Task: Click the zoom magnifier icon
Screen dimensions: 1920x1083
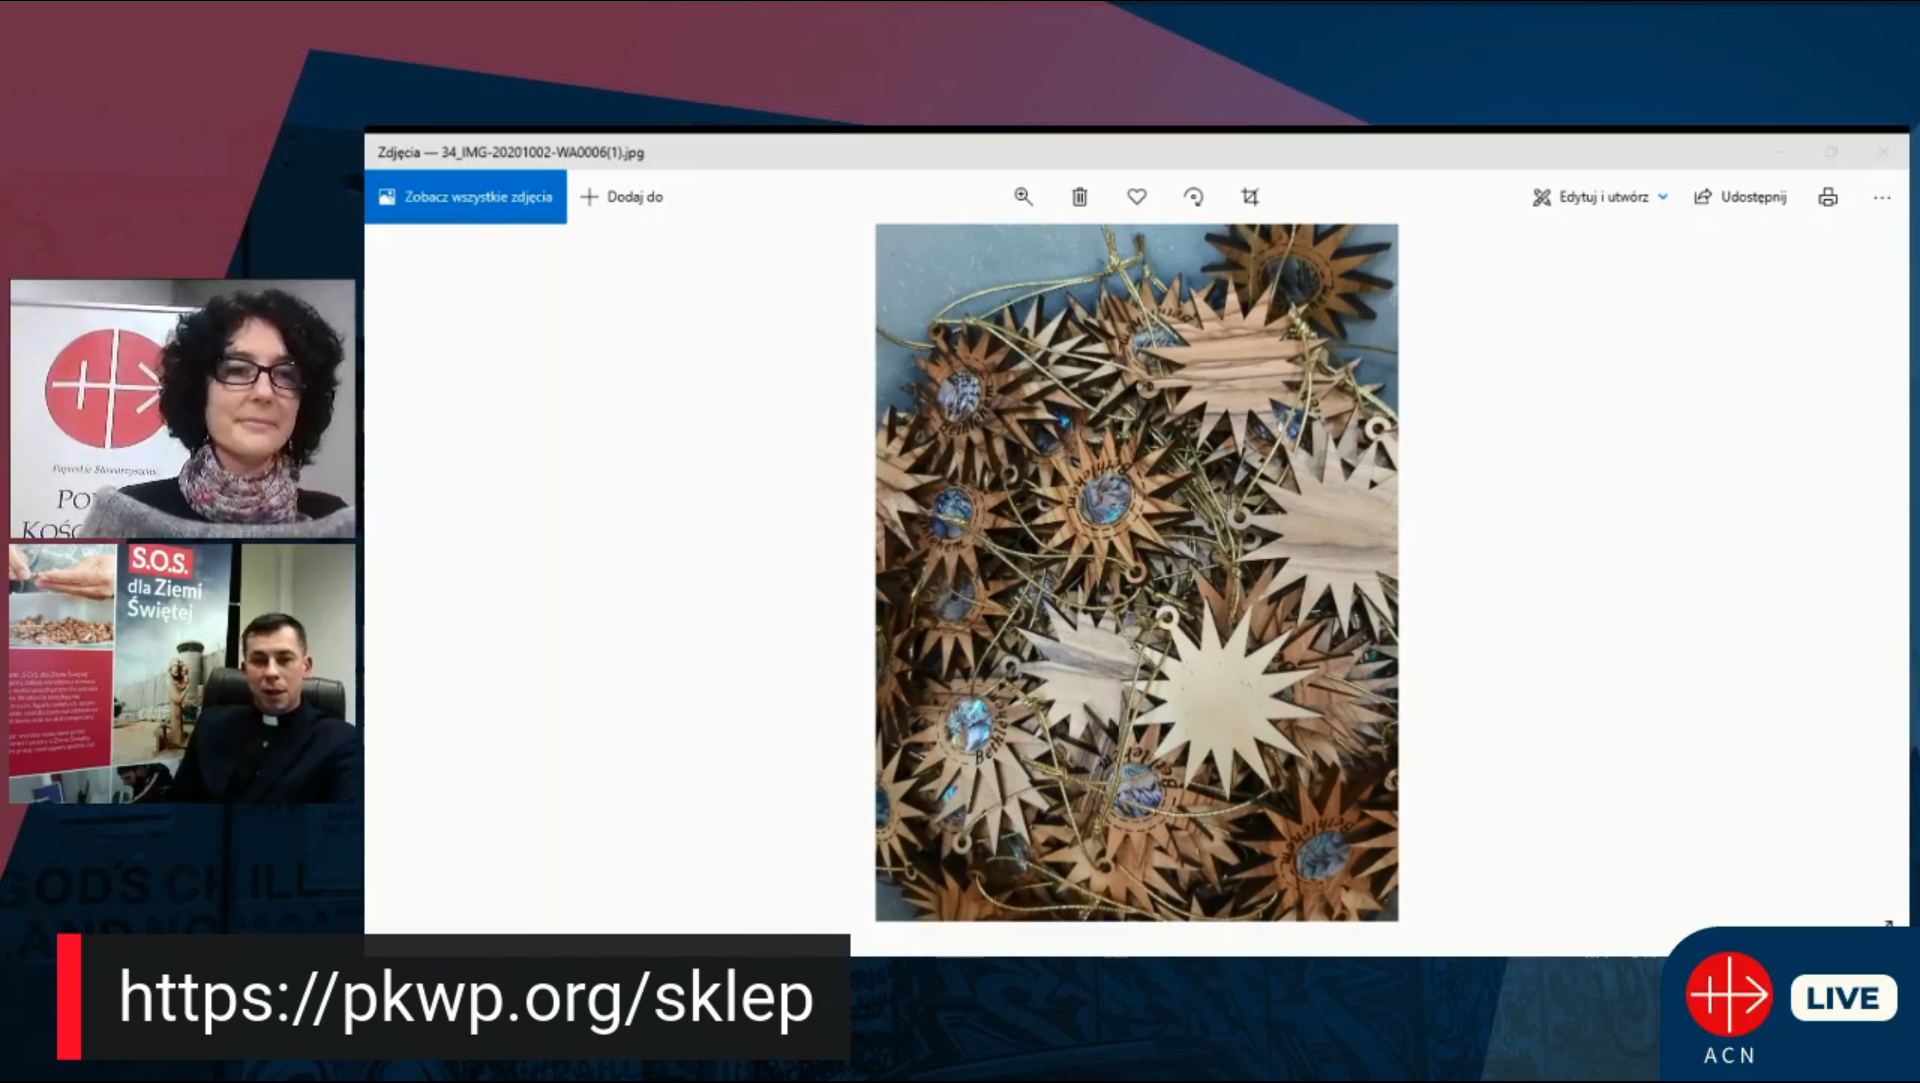Action: (x=1023, y=197)
